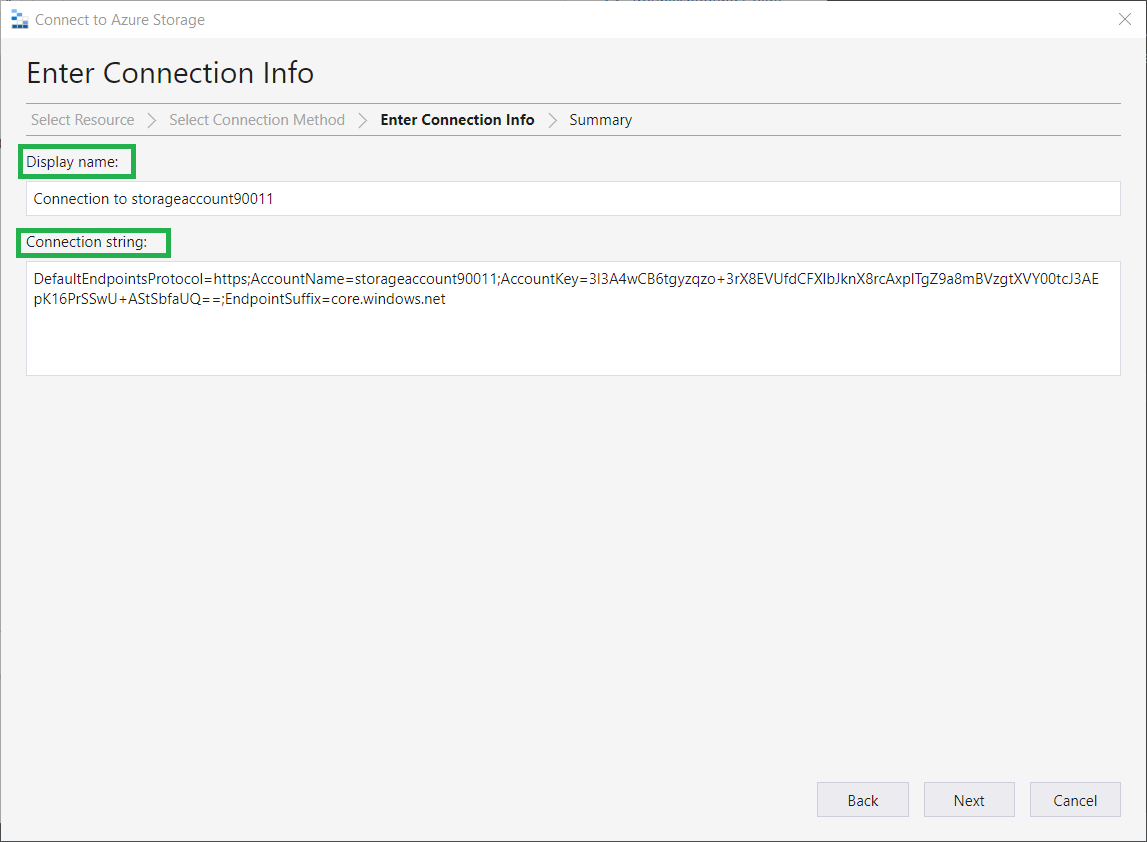This screenshot has height=842, width=1147.
Task: Click the Display name label
Action: [72, 162]
